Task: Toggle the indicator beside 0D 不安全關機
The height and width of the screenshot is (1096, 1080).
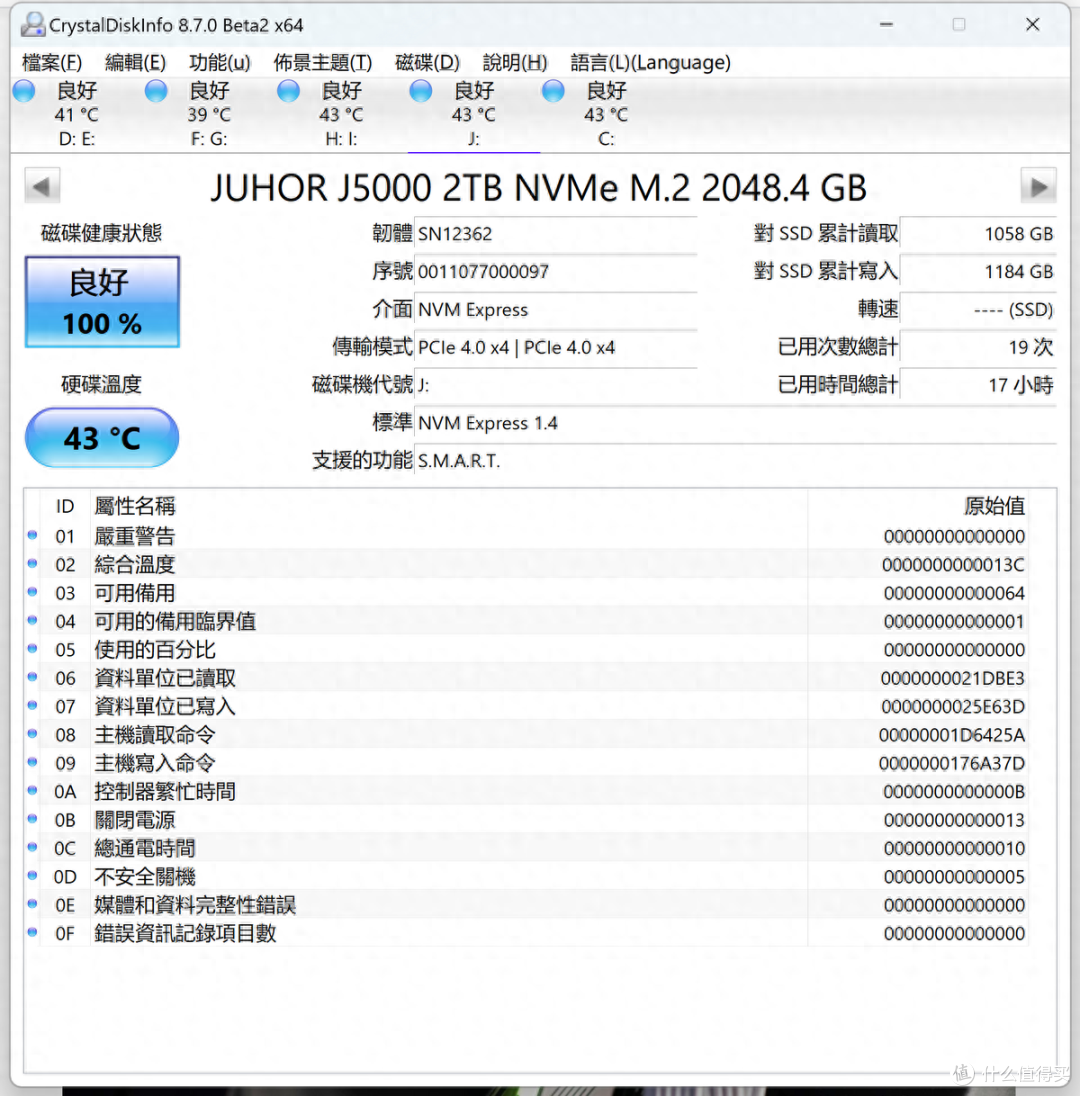Action: (x=31, y=877)
